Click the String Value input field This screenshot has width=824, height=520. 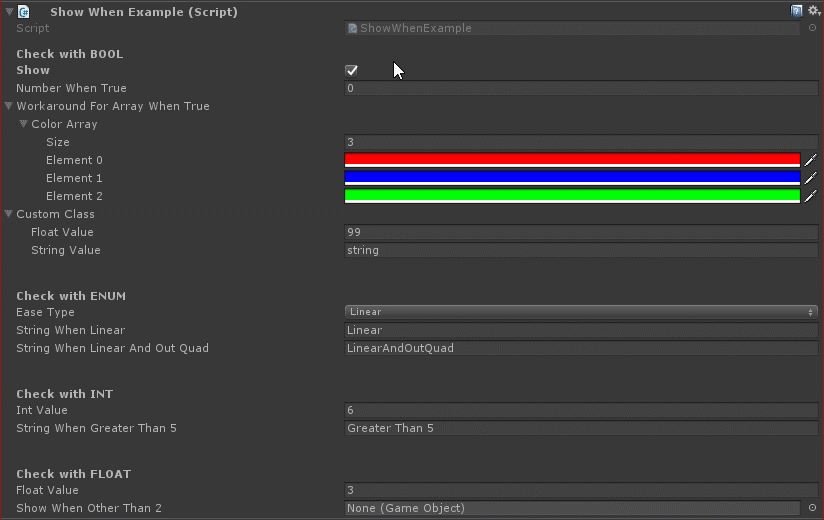(x=581, y=250)
